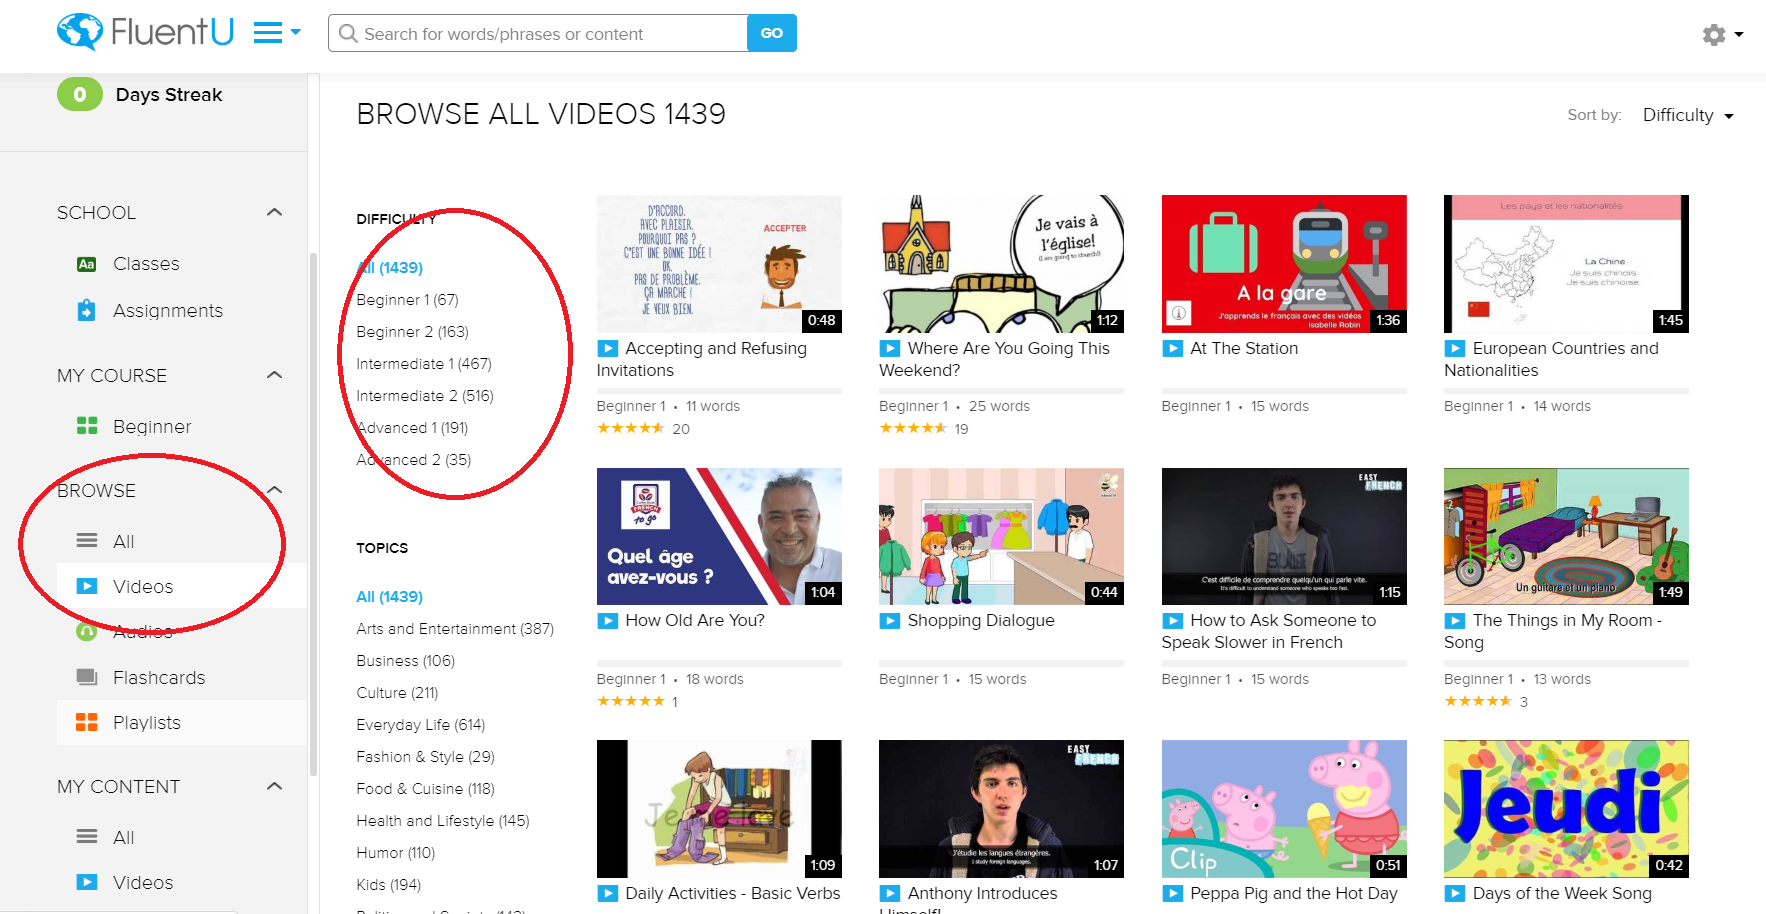Click the Browse Videos play icon

coord(87,587)
